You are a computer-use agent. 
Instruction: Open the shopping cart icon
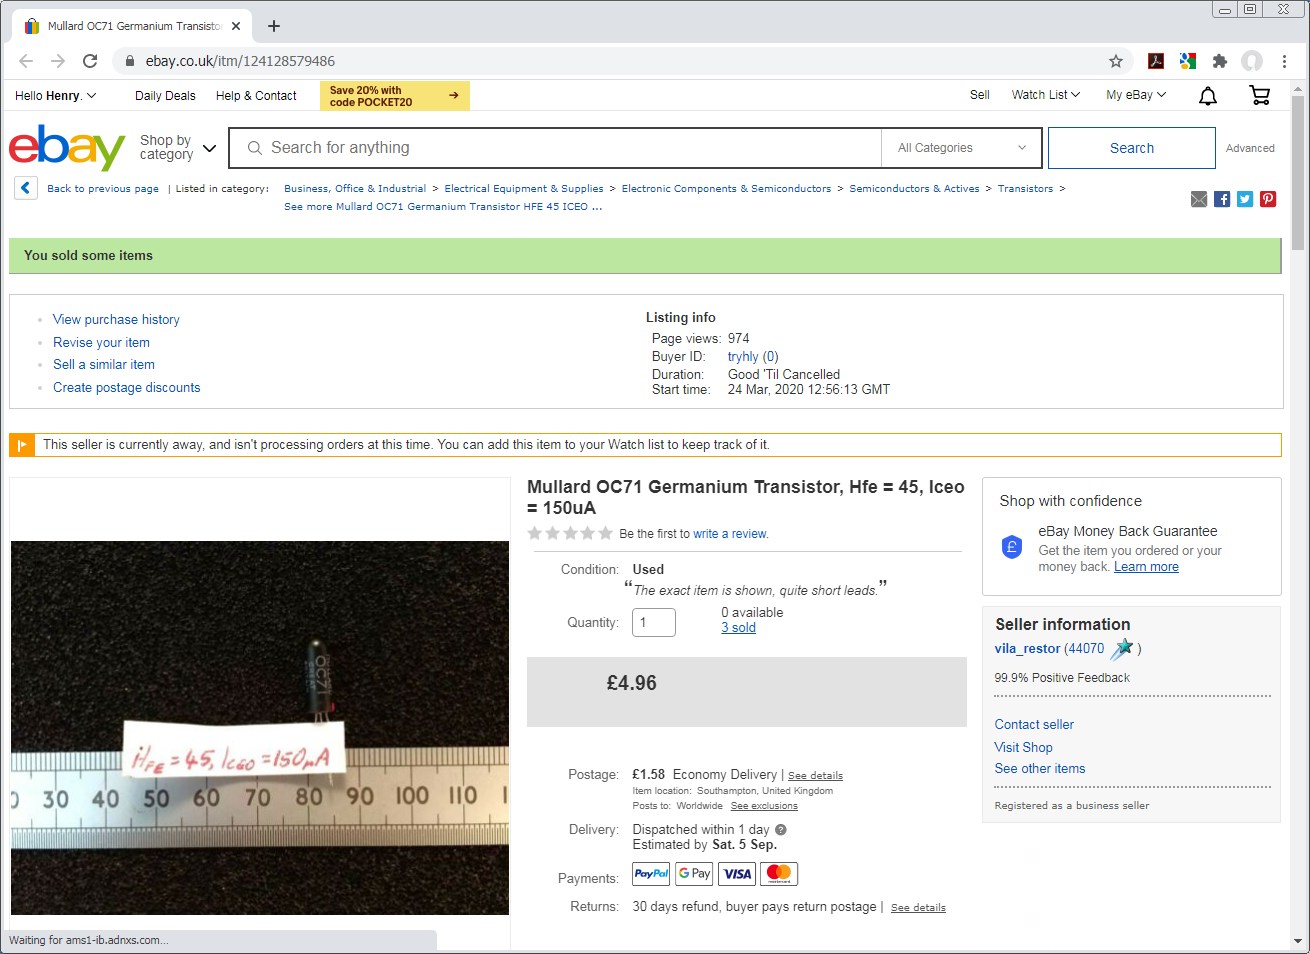1260,95
